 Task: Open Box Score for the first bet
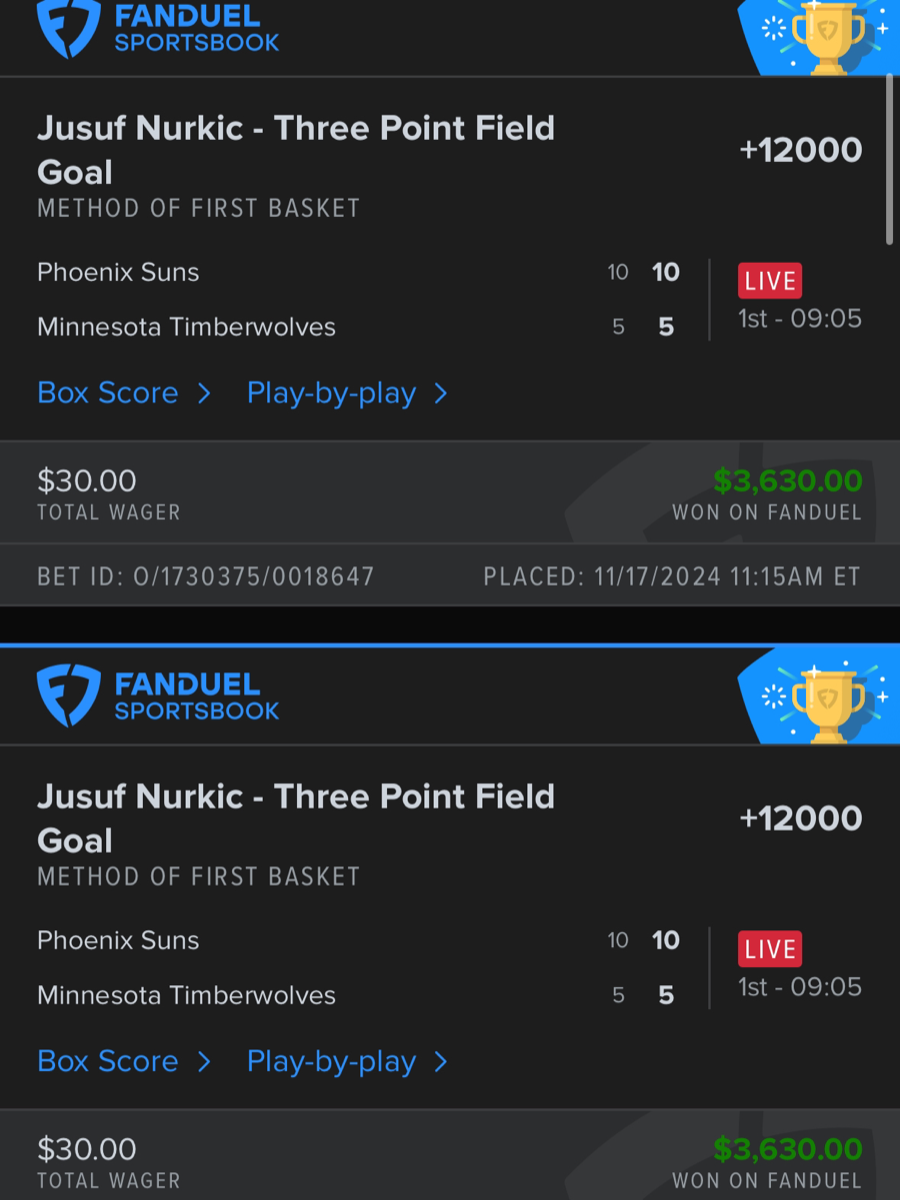click(x=107, y=393)
